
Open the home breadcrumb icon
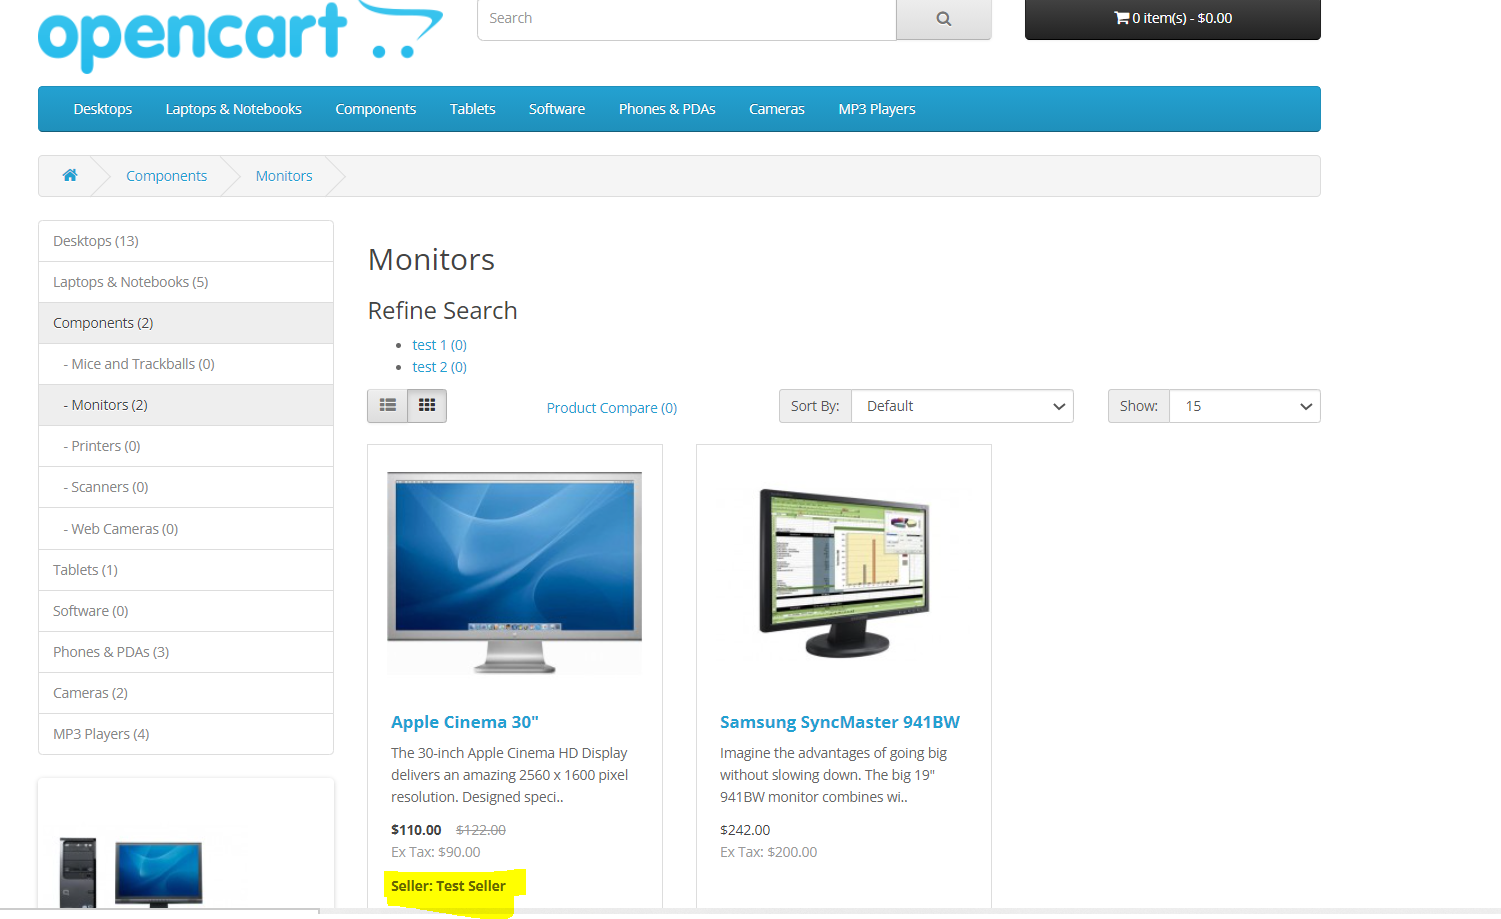[70, 175]
